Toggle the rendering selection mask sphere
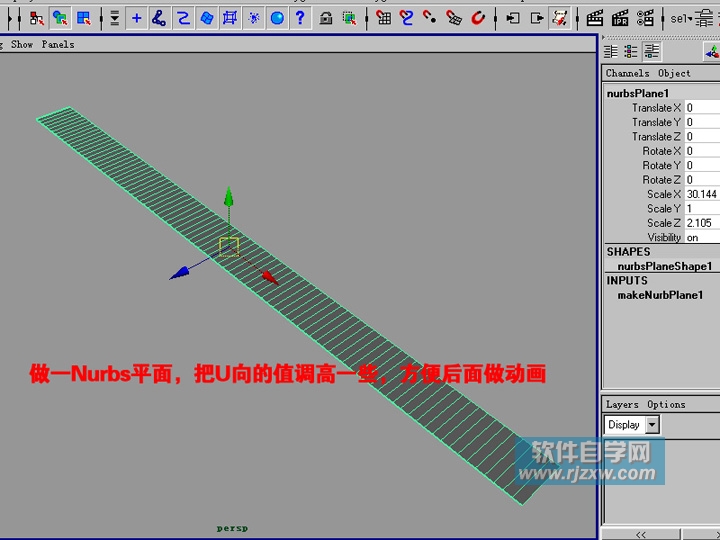 click(277, 18)
